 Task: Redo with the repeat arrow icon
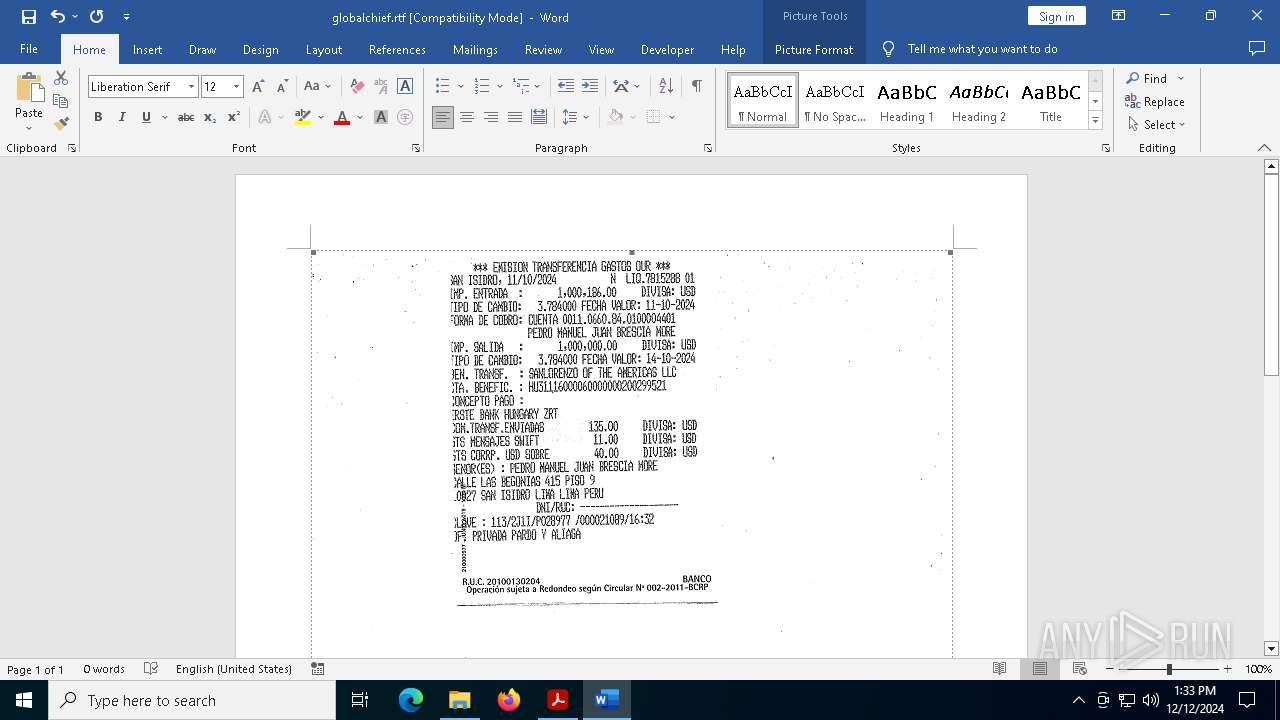coord(96,17)
